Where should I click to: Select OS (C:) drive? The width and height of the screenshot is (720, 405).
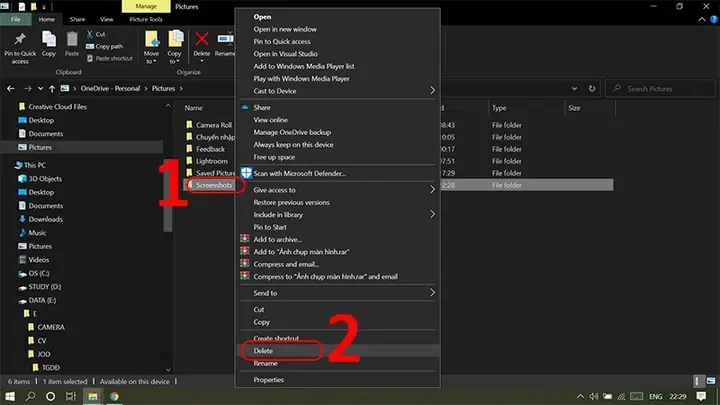pyautogui.click(x=39, y=273)
